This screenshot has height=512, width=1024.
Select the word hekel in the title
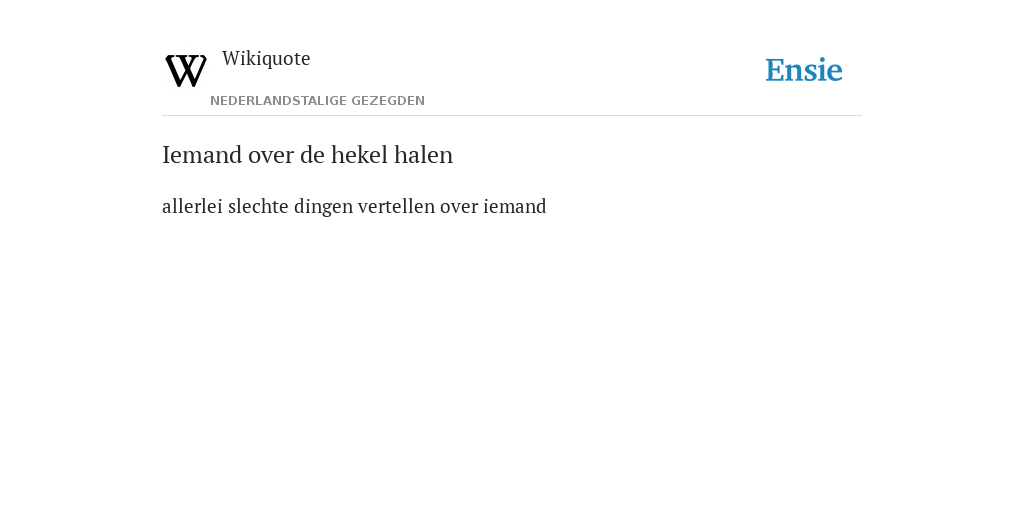pyautogui.click(x=359, y=155)
